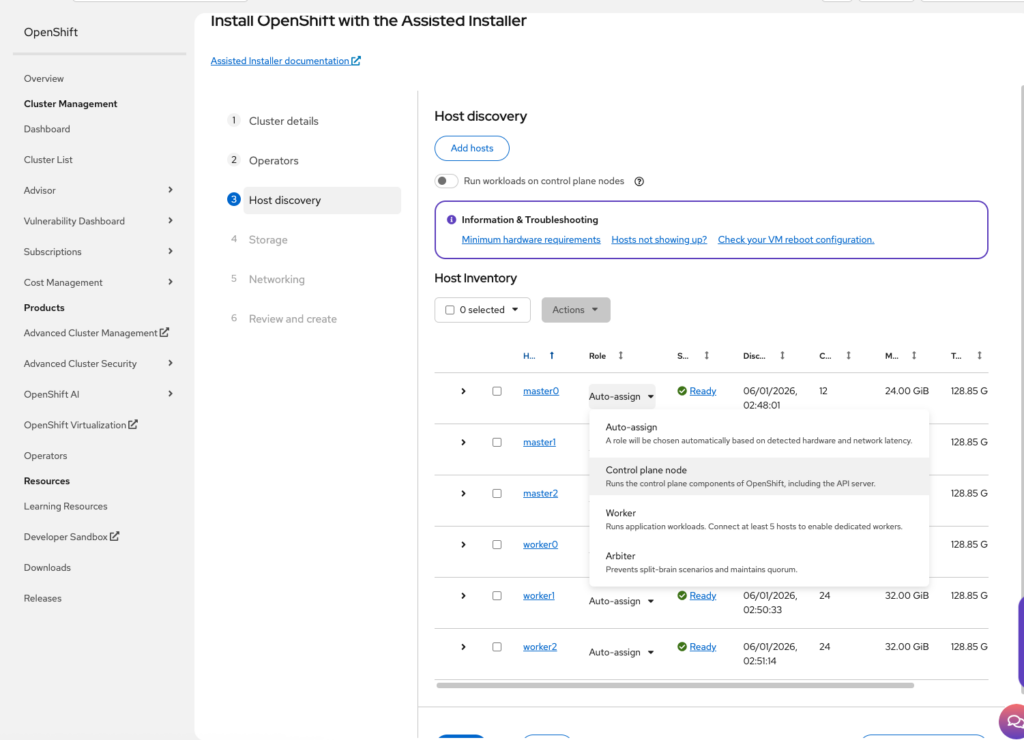Go to Cluster details wizard step
Viewport: 1024px width, 740px height.
(283, 121)
